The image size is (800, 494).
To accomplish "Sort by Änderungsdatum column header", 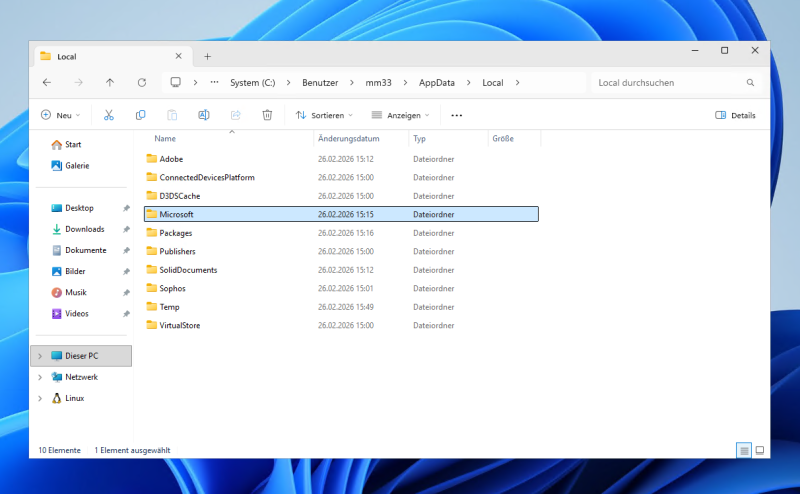I will (x=348, y=138).
